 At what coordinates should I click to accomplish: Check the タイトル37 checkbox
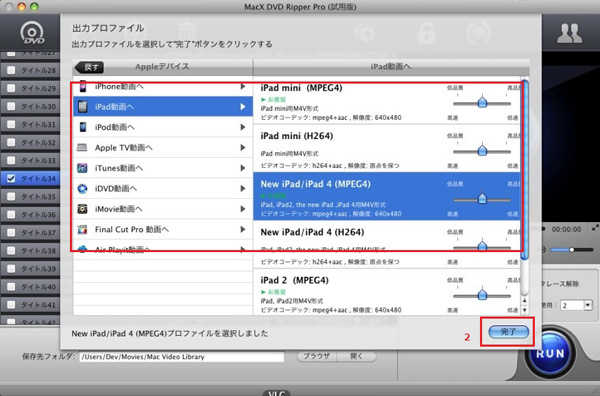click(x=11, y=232)
